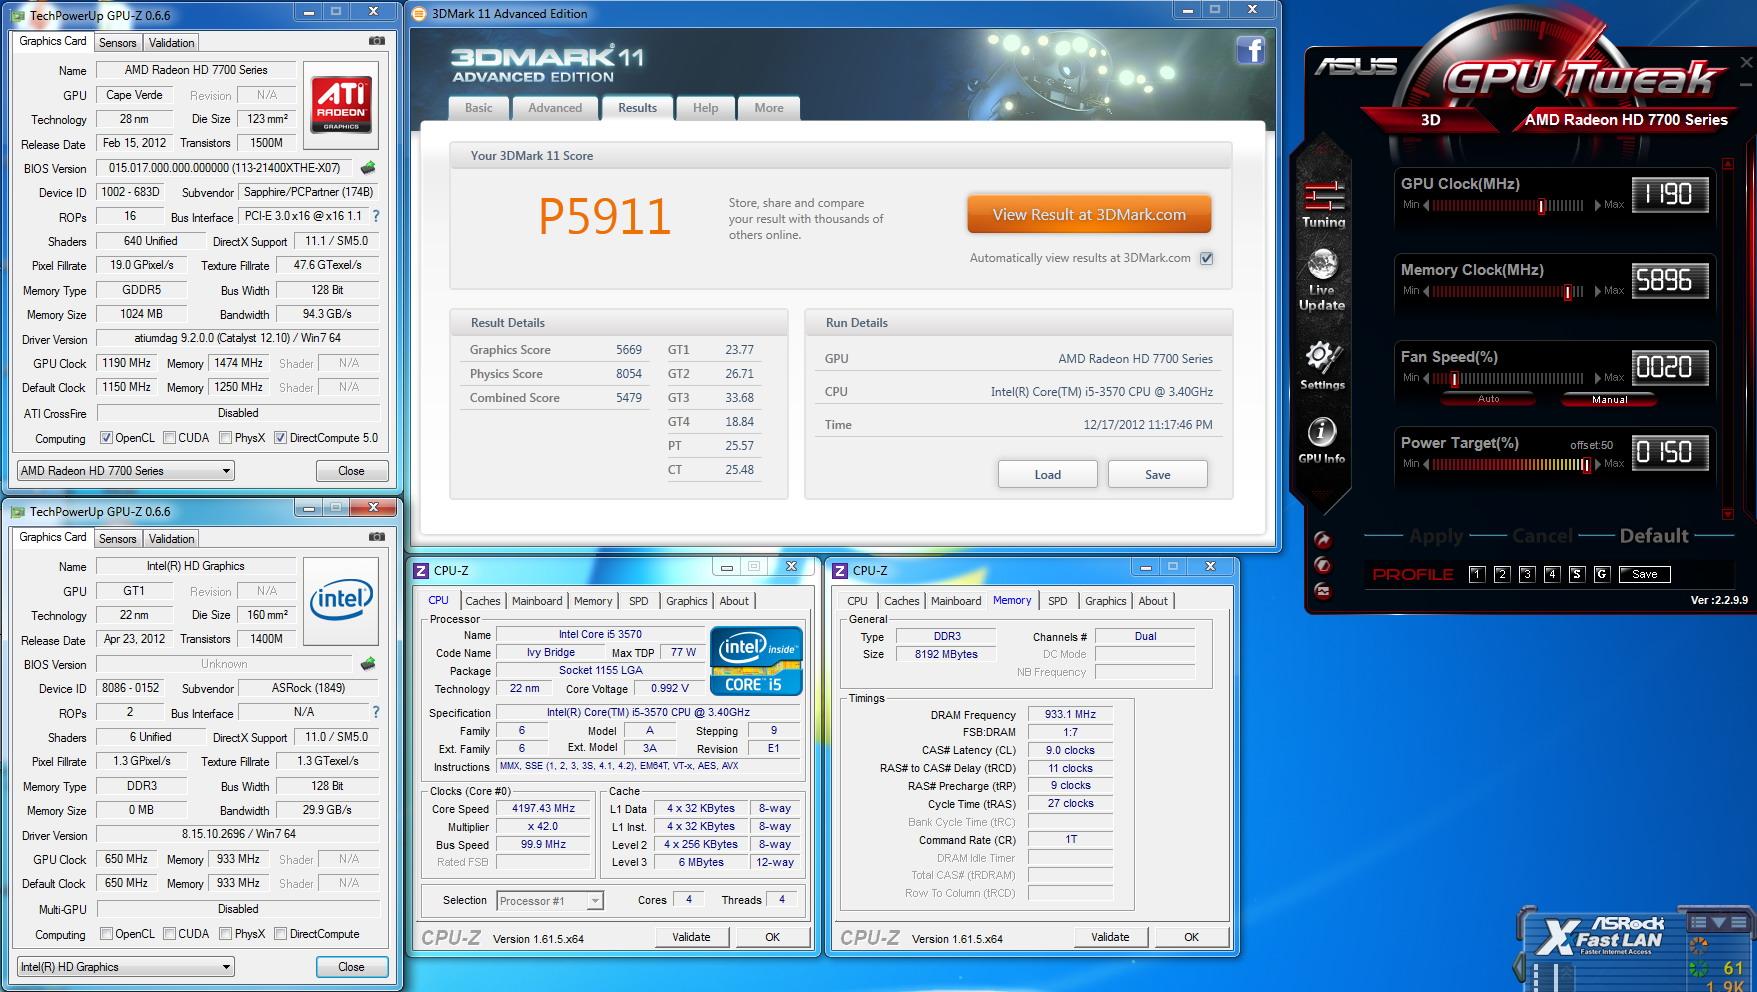This screenshot has width=1757, height=992.
Task: Toggle CUDA checkbox in AMD GPU-Z
Action: click(169, 438)
